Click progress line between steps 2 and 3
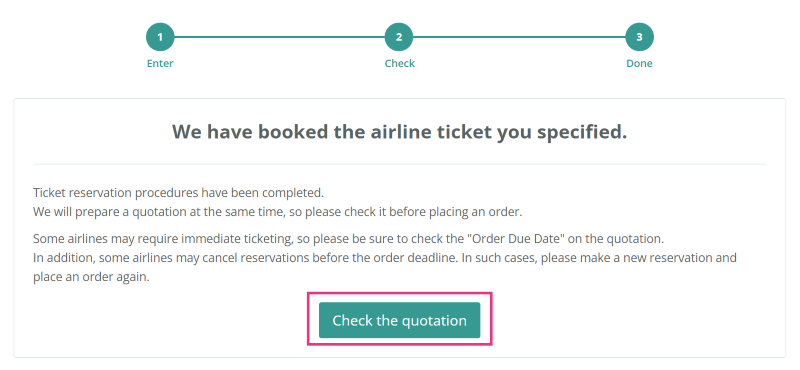This screenshot has height=370, width=800. coord(519,37)
